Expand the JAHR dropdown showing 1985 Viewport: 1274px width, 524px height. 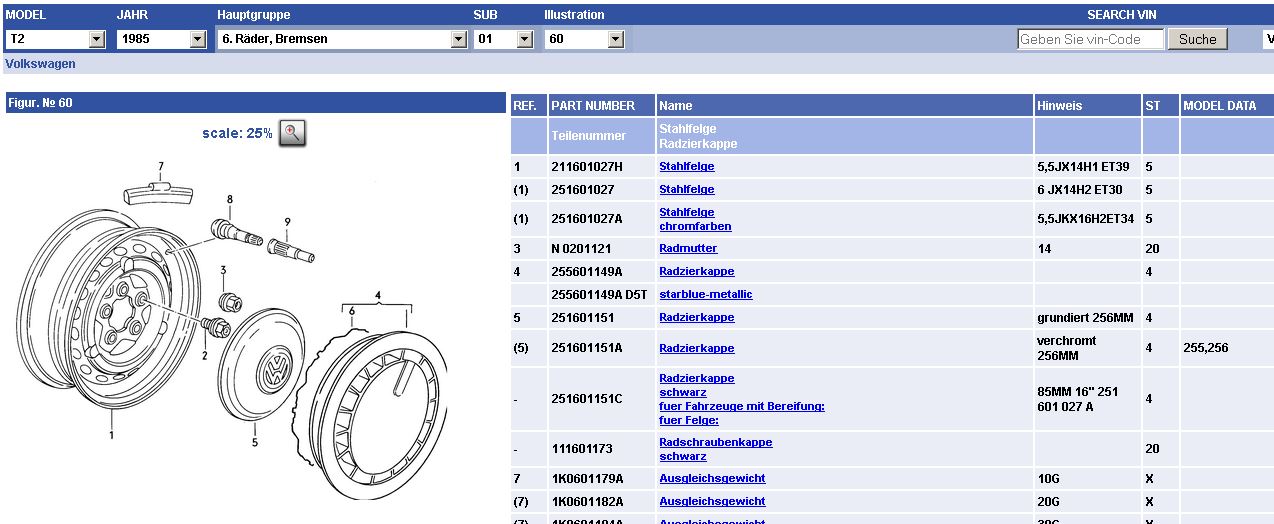(x=161, y=39)
